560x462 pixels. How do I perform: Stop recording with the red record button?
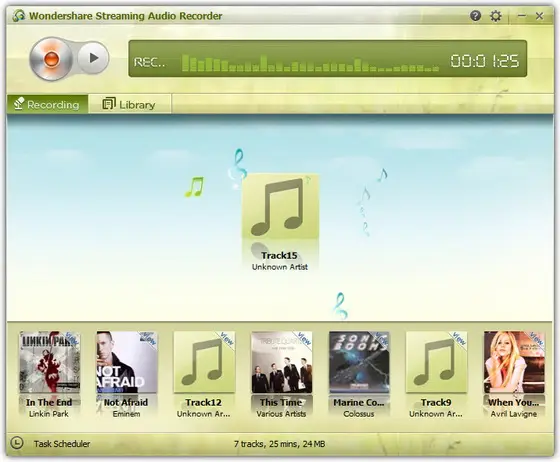(x=51, y=59)
